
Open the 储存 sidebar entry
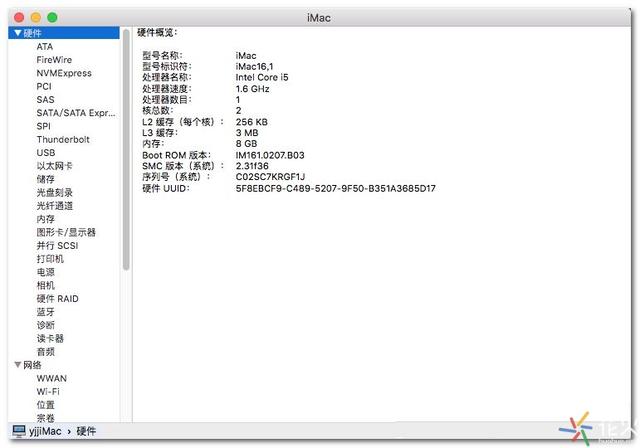point(45,179)
